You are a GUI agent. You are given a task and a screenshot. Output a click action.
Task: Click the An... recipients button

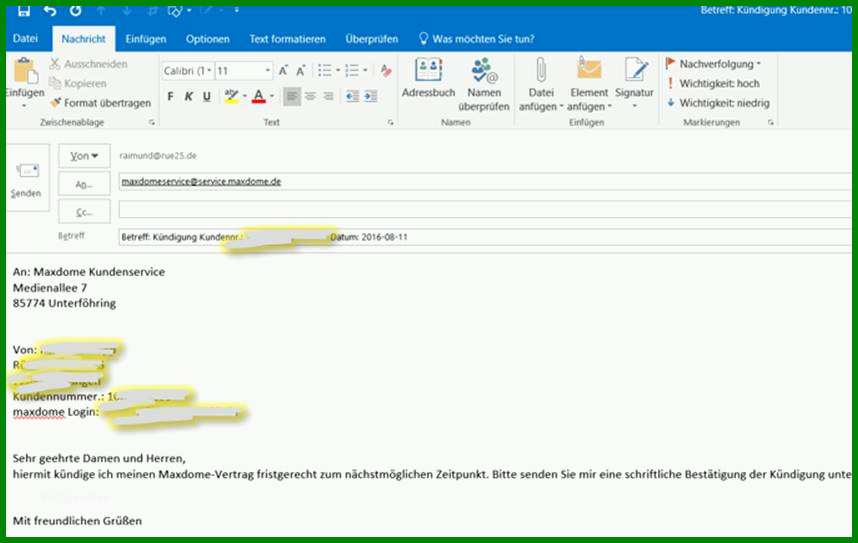84,184
